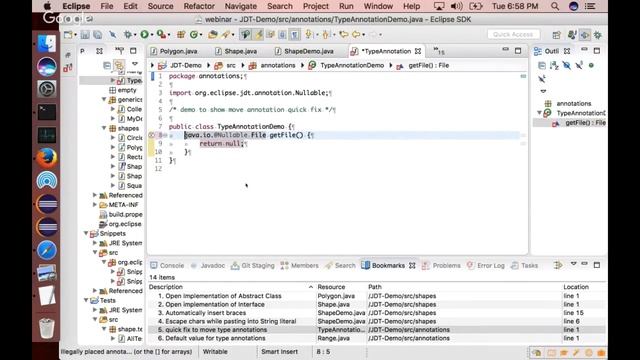This screenshot has height=360, width=640.
Task: Open Finder from the Dock
Action: click(x=47, y=43)
